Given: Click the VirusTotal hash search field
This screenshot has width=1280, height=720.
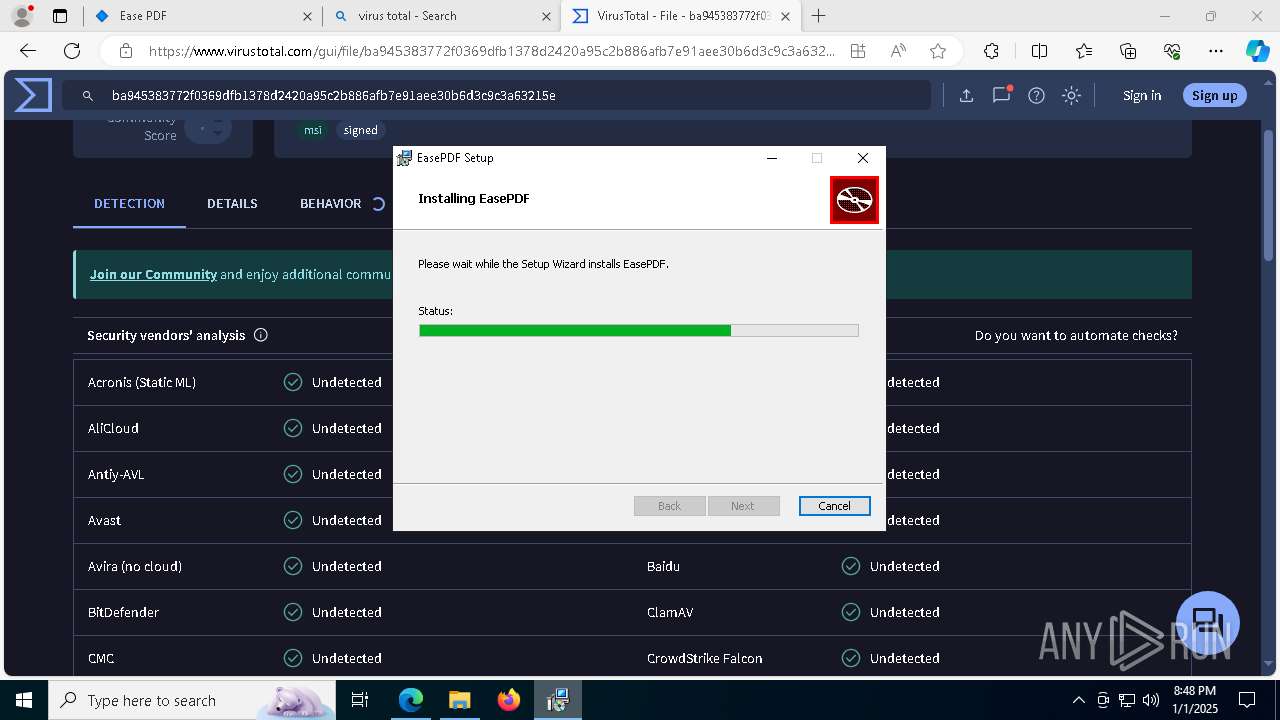Looking at the screenshot, I should 496,95.
